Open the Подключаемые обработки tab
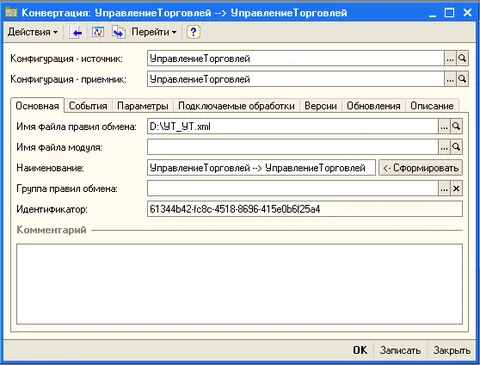 (236, 106)
